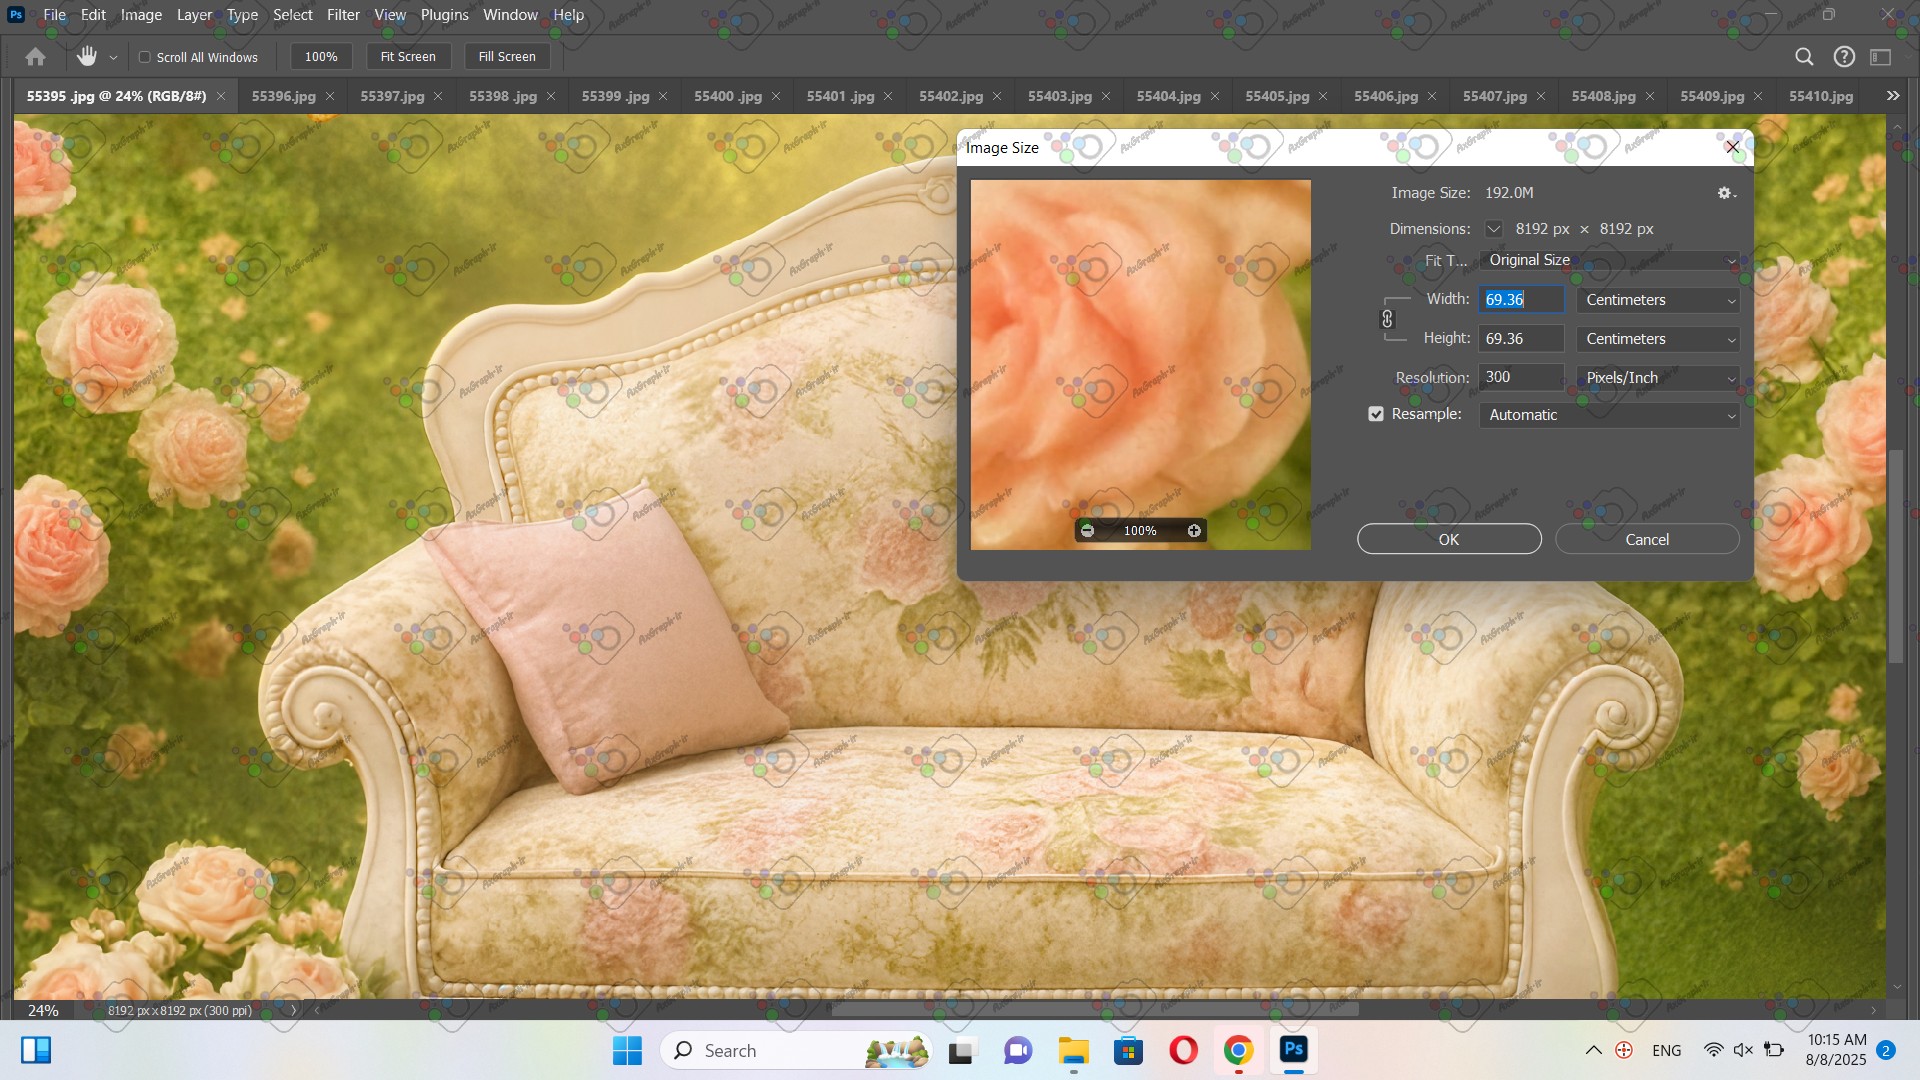Select the Hand tool icon
The height and width of the screenshot is (1080, 1920).
pyautogui.click(x=87, y=57)
